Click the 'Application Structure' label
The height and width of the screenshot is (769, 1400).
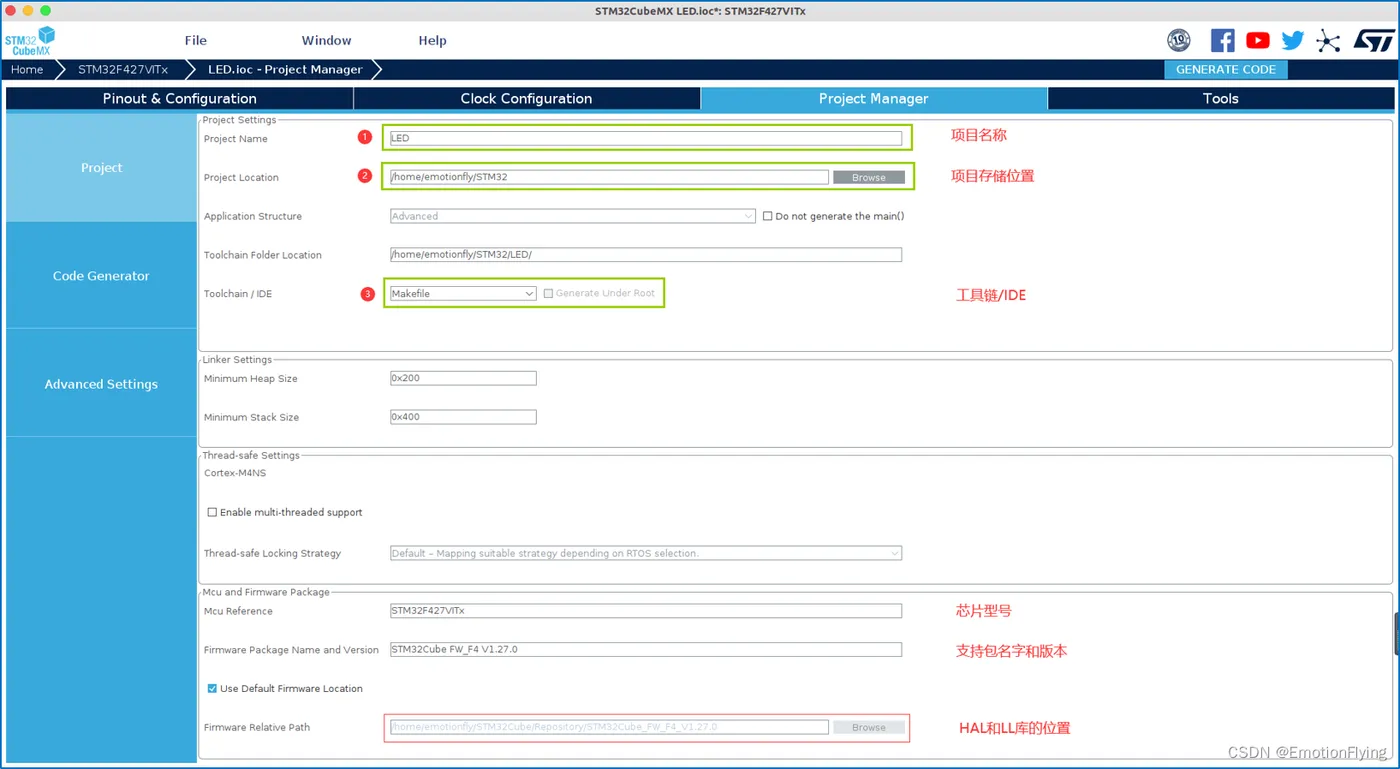(253, 216)
